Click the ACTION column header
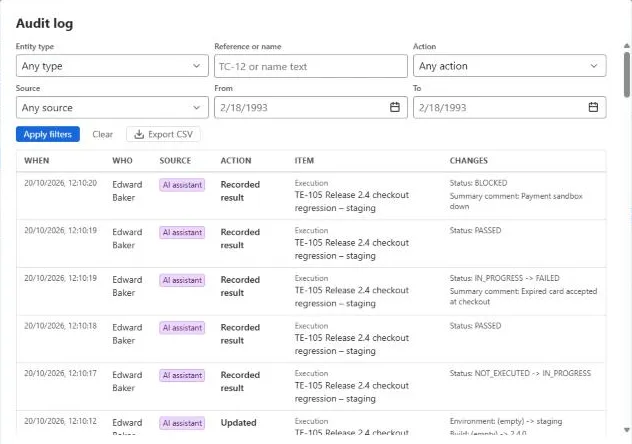This screenshot has width=632, height=444. tap(236, 161)
